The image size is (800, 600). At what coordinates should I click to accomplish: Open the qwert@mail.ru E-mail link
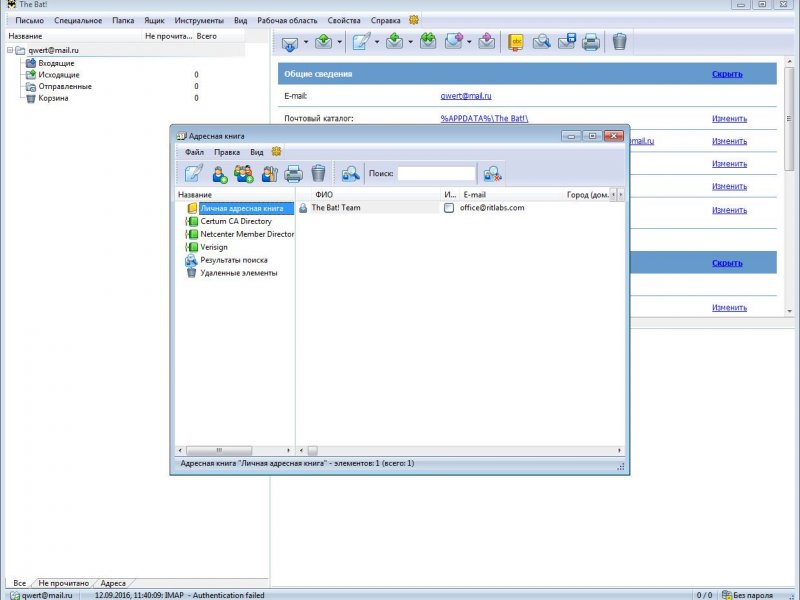tap(466, 95)
